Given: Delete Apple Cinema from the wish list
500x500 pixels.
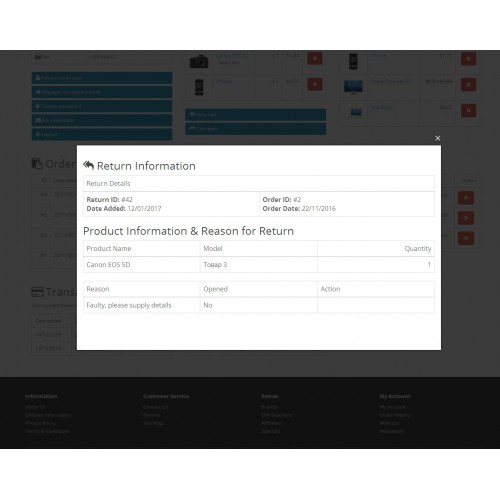Looking at the screenshot, I should pyautogui.click(x=468, y=85).
